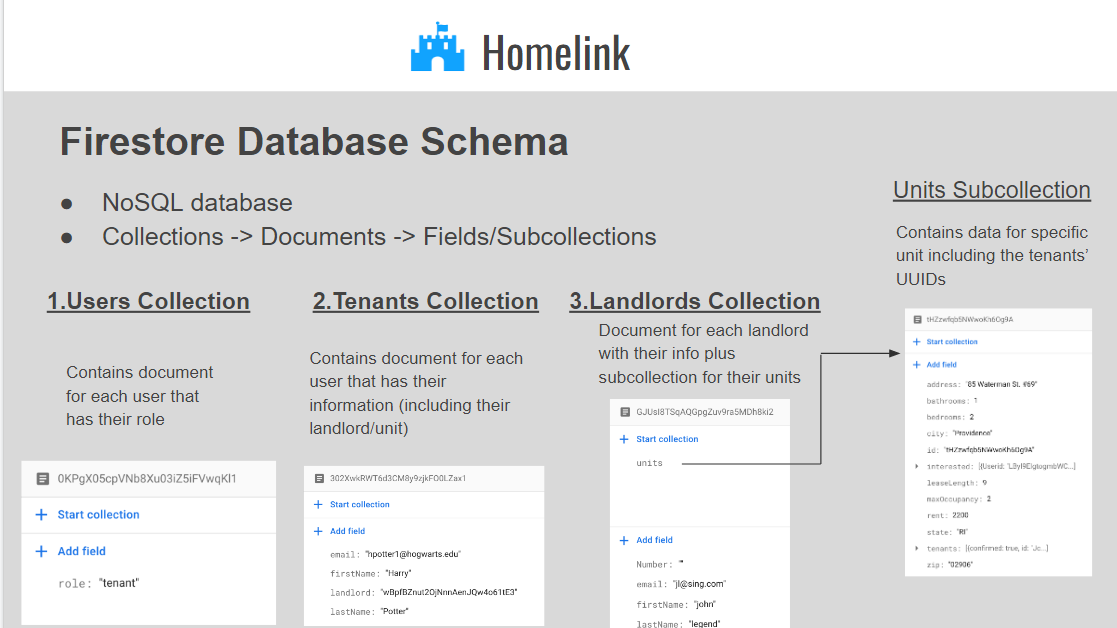The image size is (1117, 628).
Task: Click the plus icon above the Landlords Number field
Action: click(x=624, y=540)
